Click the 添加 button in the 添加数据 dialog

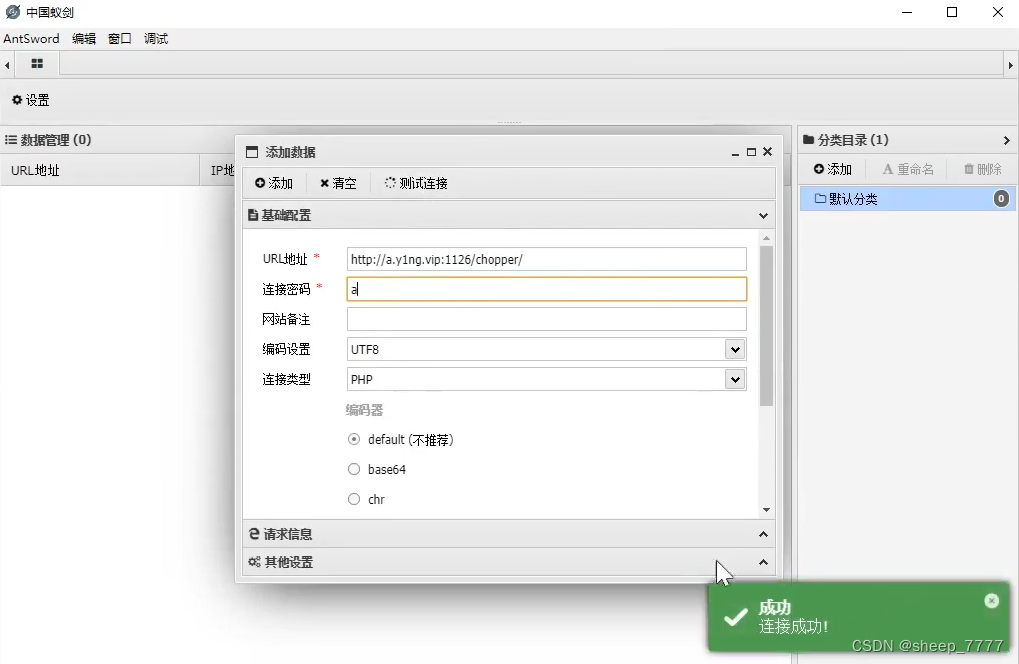[x=274, y=183]
